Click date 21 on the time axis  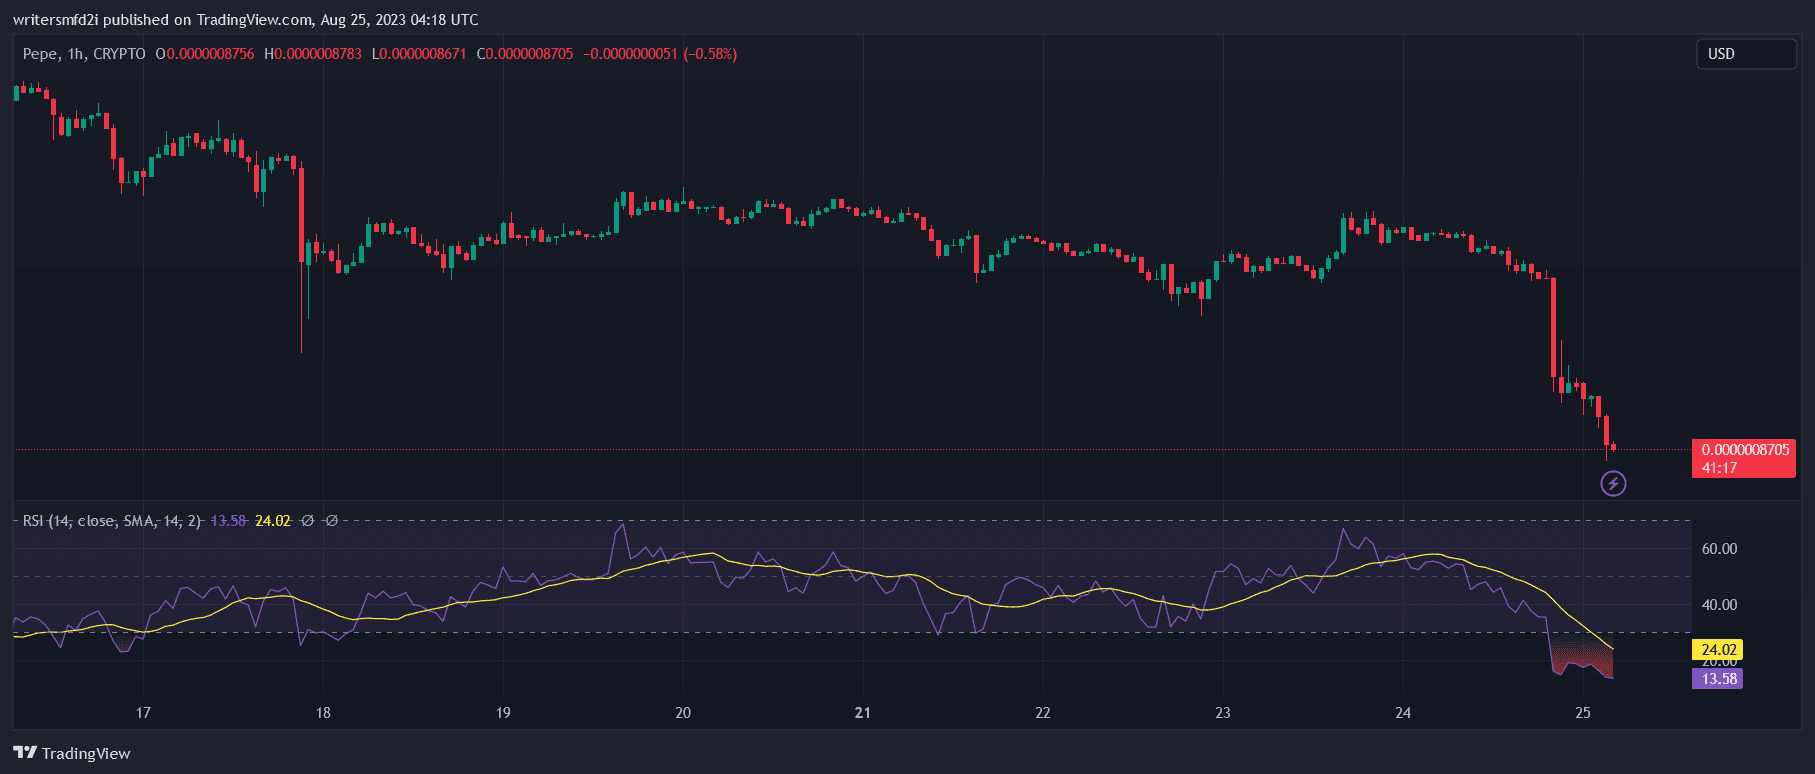pos(863,713)
